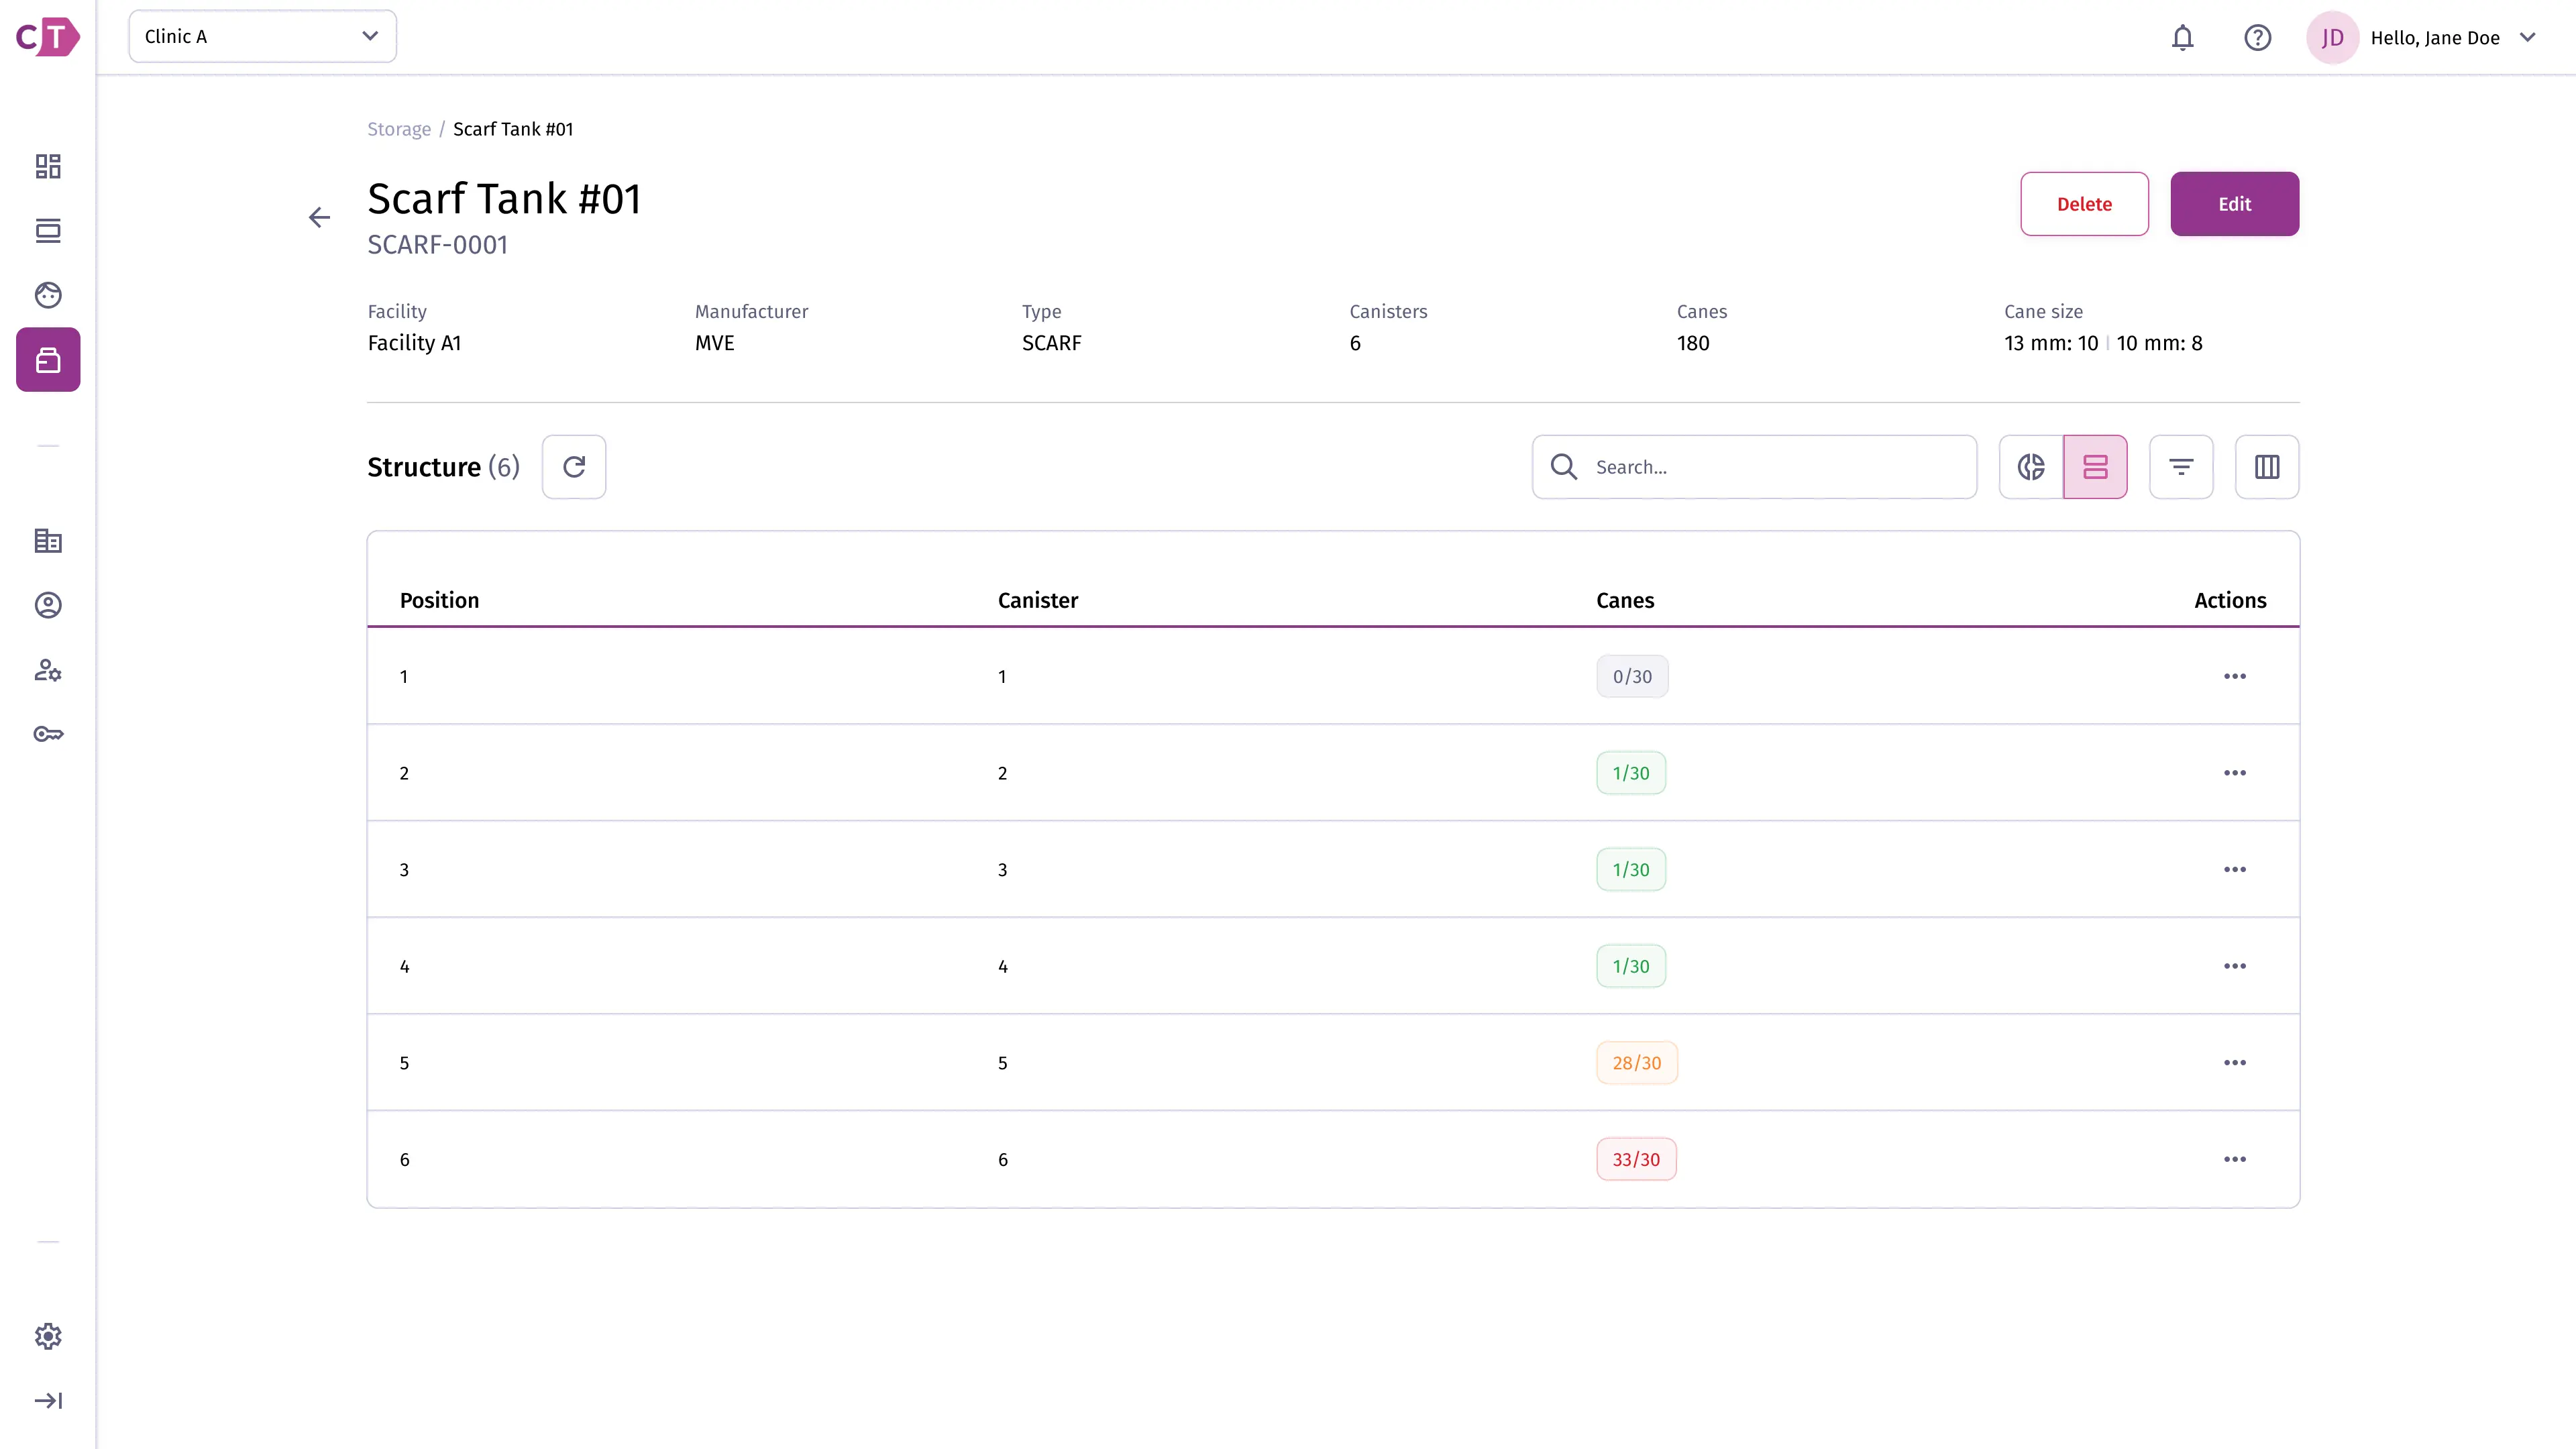Go back using the left arrow

pyautogui.click(x=319, y=217)
